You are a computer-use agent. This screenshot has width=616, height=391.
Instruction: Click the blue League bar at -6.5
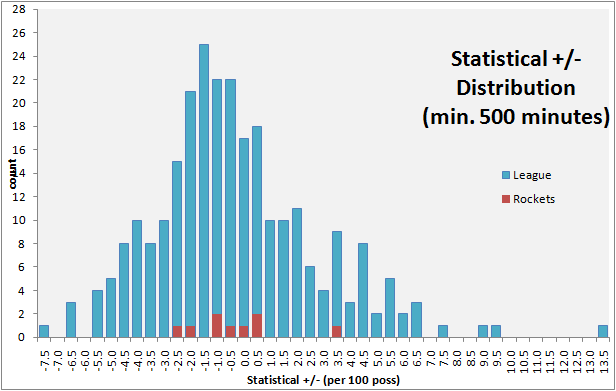coord(71,319)
